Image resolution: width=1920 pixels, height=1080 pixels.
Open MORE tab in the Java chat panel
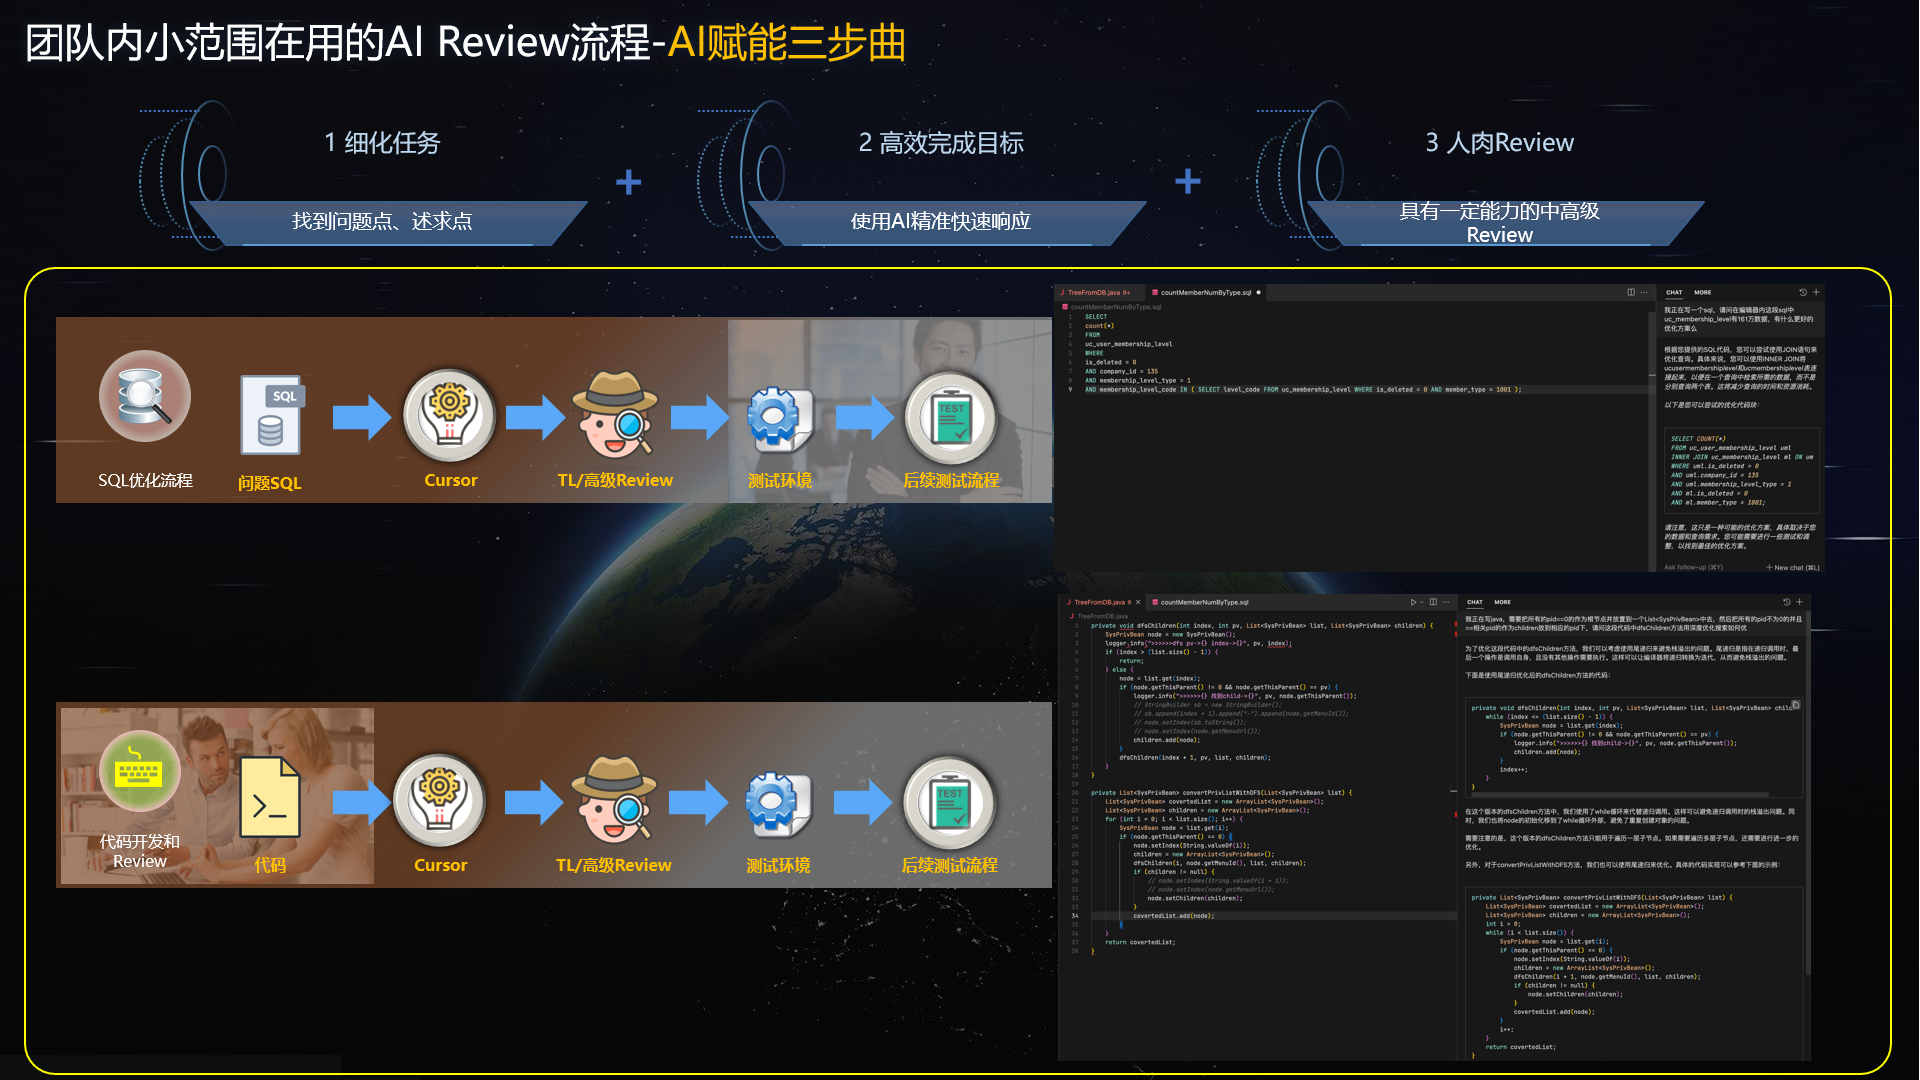coord(1502,602)
